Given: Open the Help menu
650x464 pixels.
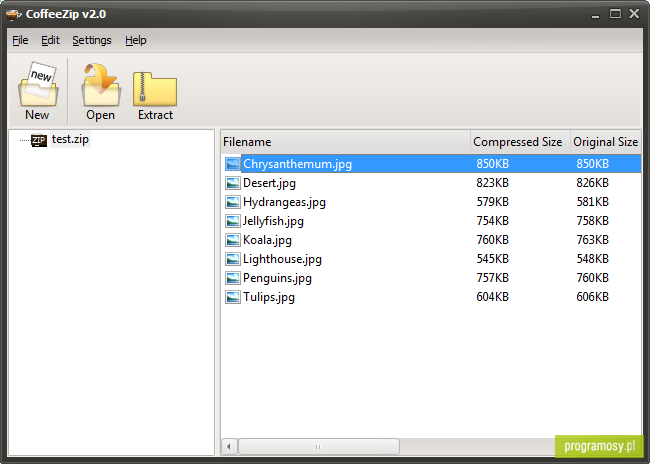Looking at the screenshot, I should (136, 40).
